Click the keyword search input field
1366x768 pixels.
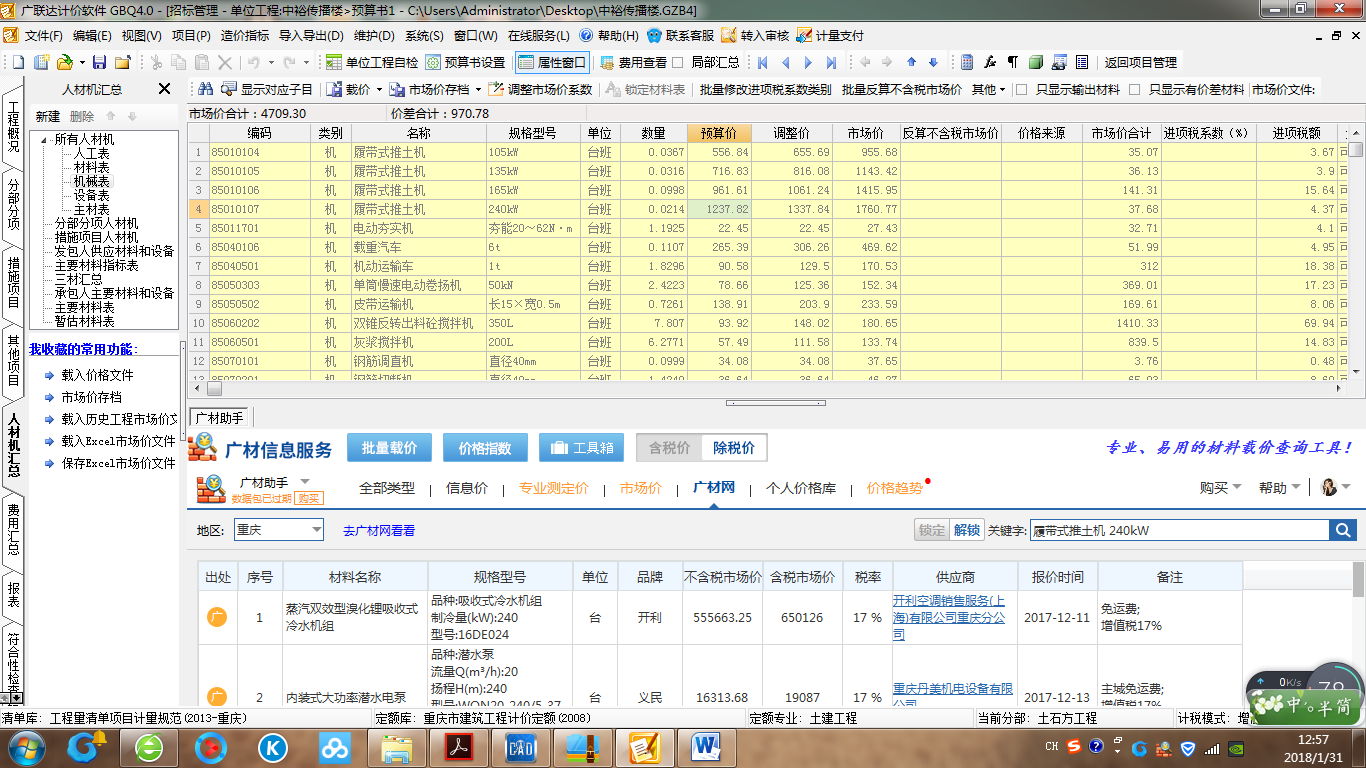[1179, 530]
